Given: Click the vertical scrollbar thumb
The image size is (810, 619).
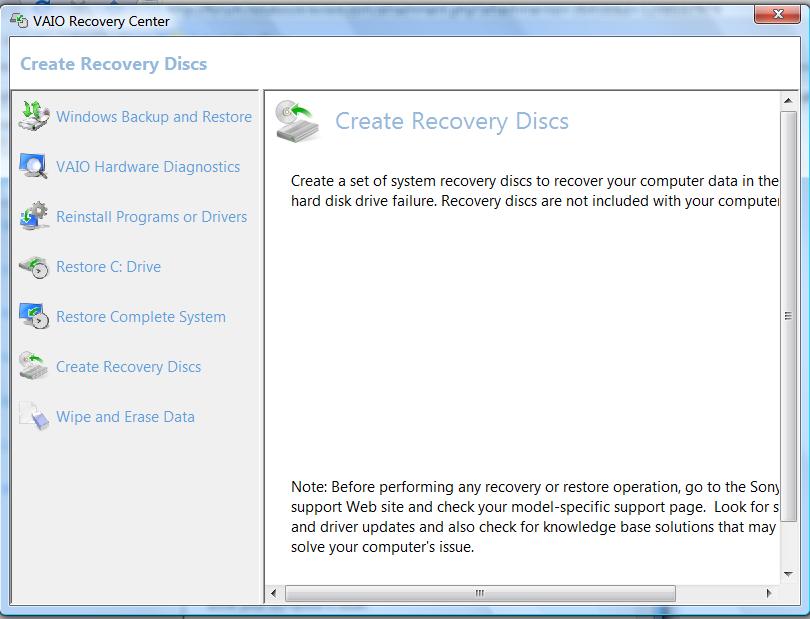Looking at the screenshot, I should pos(788,316).
